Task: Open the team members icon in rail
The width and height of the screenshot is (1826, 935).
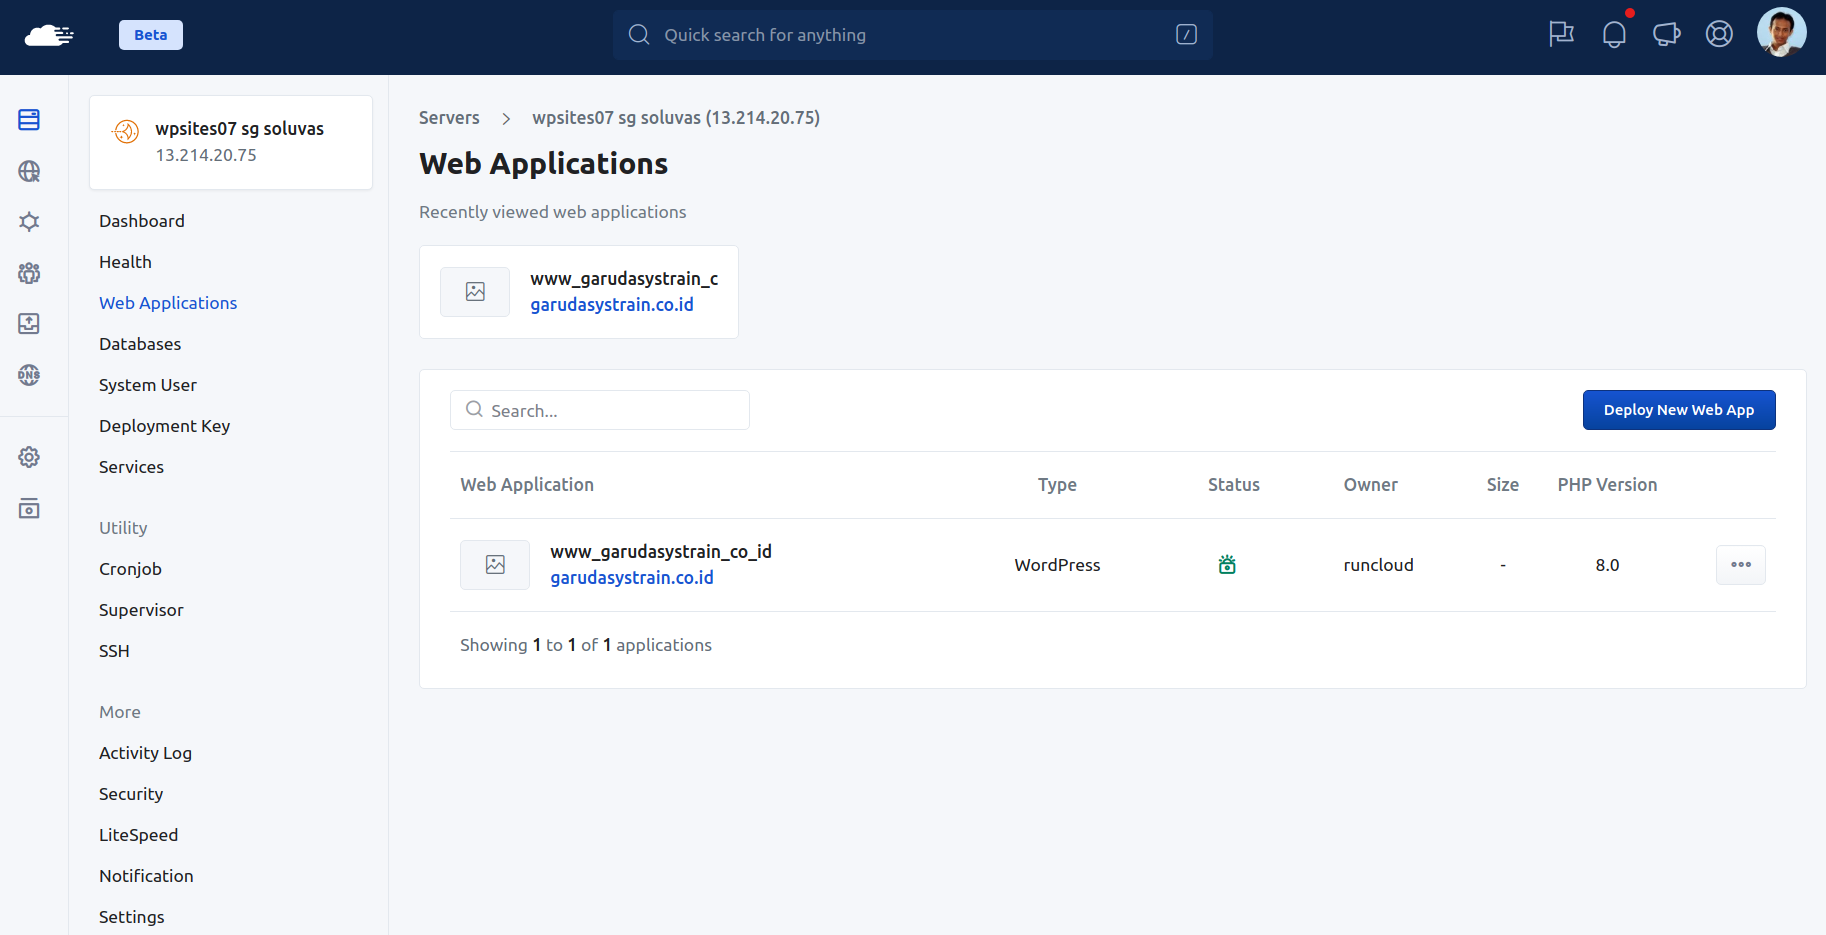Action: [x=29, y=273]
